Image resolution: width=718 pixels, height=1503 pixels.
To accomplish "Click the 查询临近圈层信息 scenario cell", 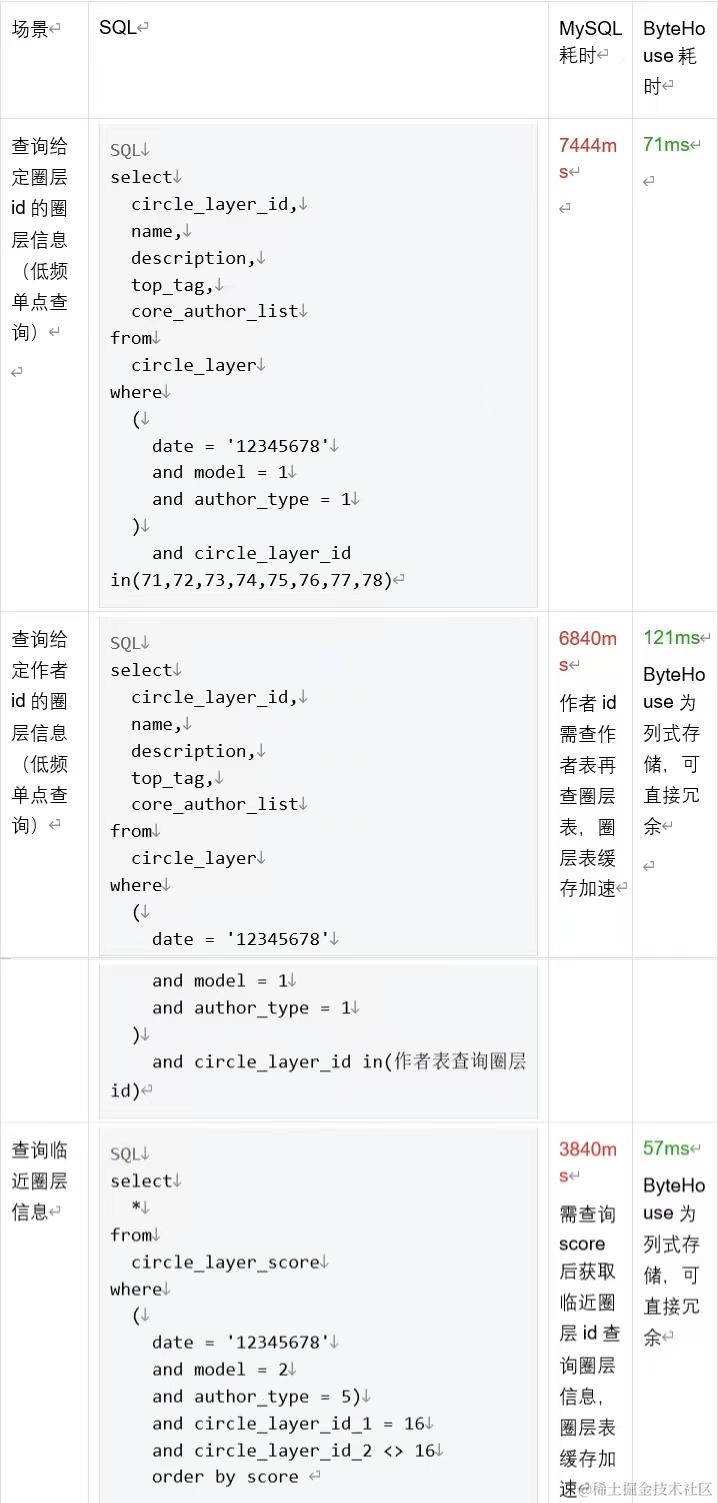I will coord(40,1181).
